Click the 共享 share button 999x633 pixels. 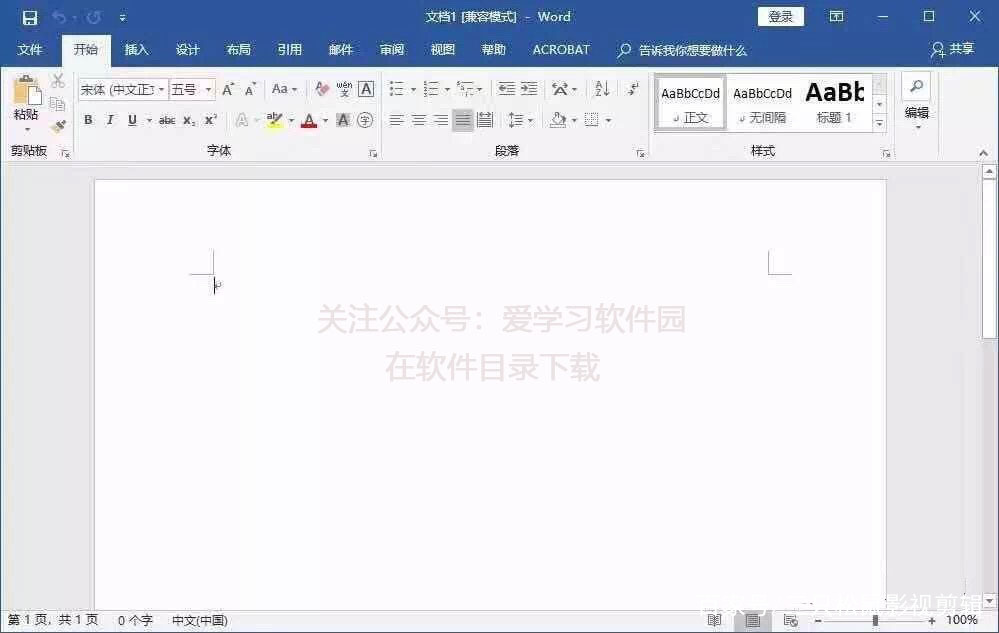tap(953, 50)
